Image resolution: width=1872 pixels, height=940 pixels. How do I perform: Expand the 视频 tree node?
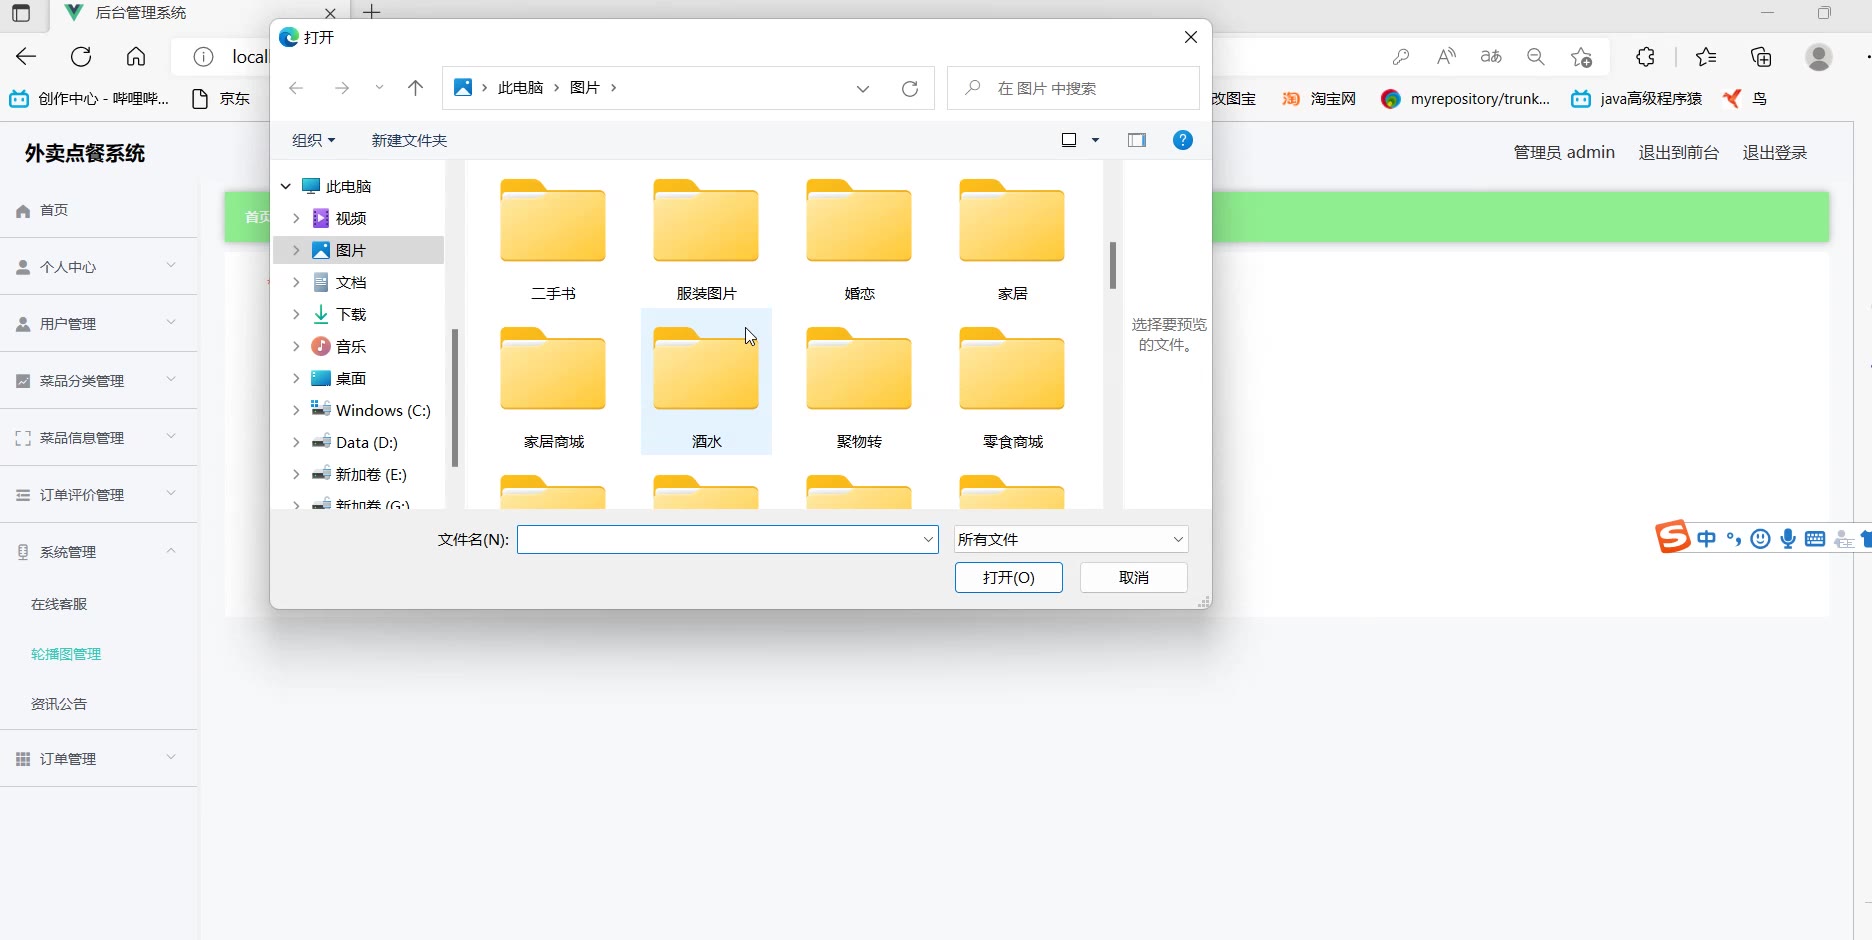(x=296, y=218)
